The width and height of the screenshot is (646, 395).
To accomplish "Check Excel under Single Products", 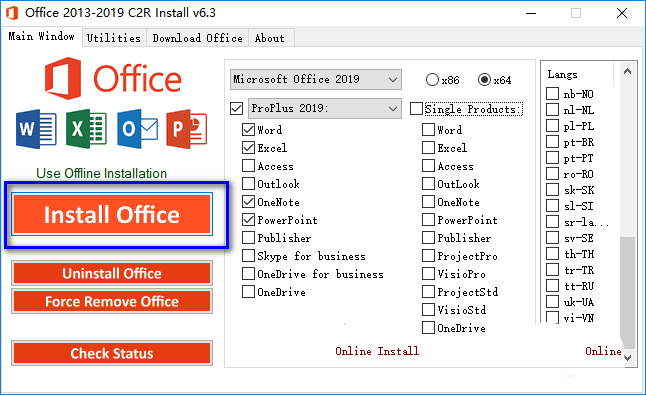I will coord(428,147).
